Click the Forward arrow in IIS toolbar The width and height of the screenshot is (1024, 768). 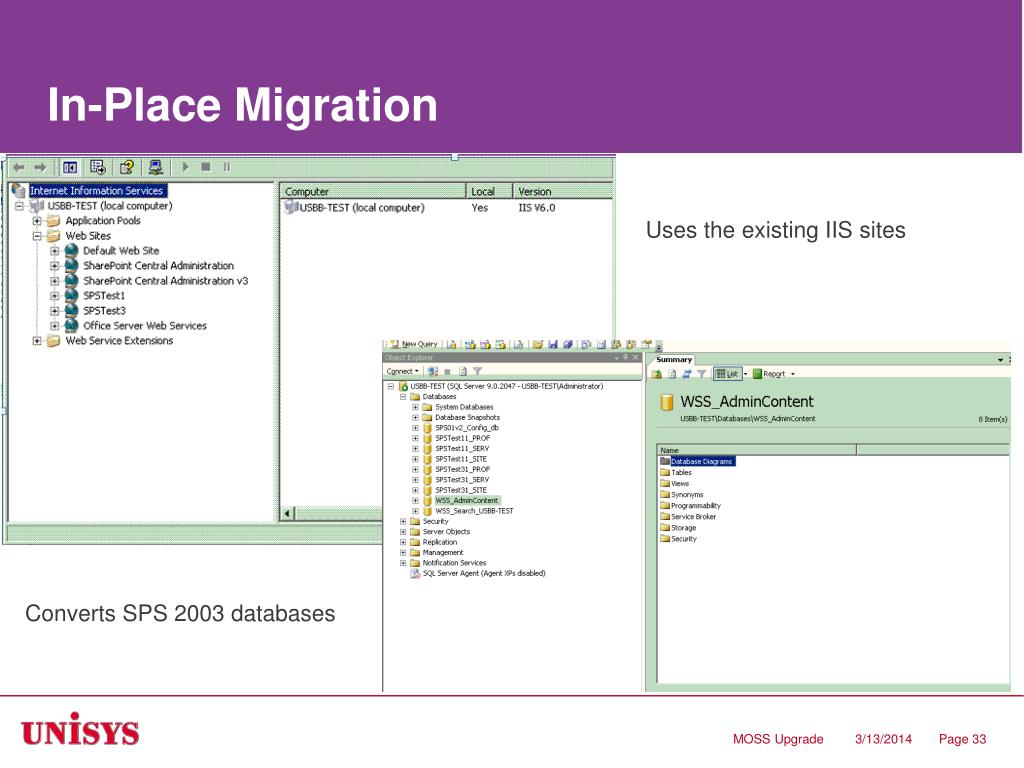pos(40,168)
